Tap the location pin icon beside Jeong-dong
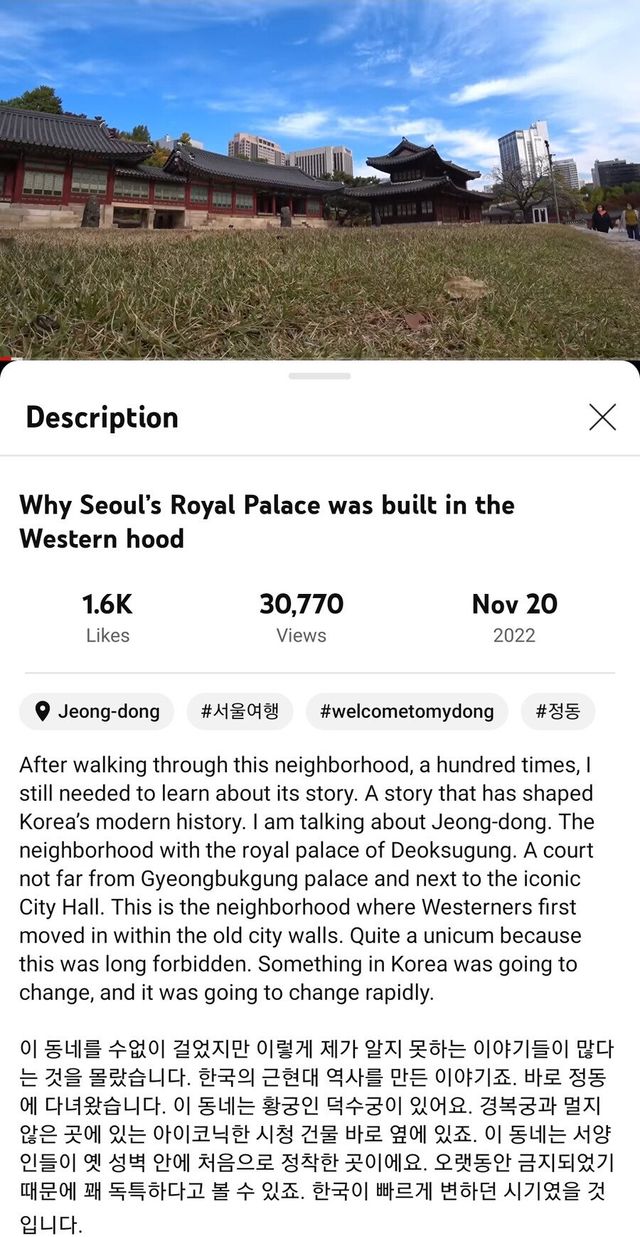 click(42, 711)
